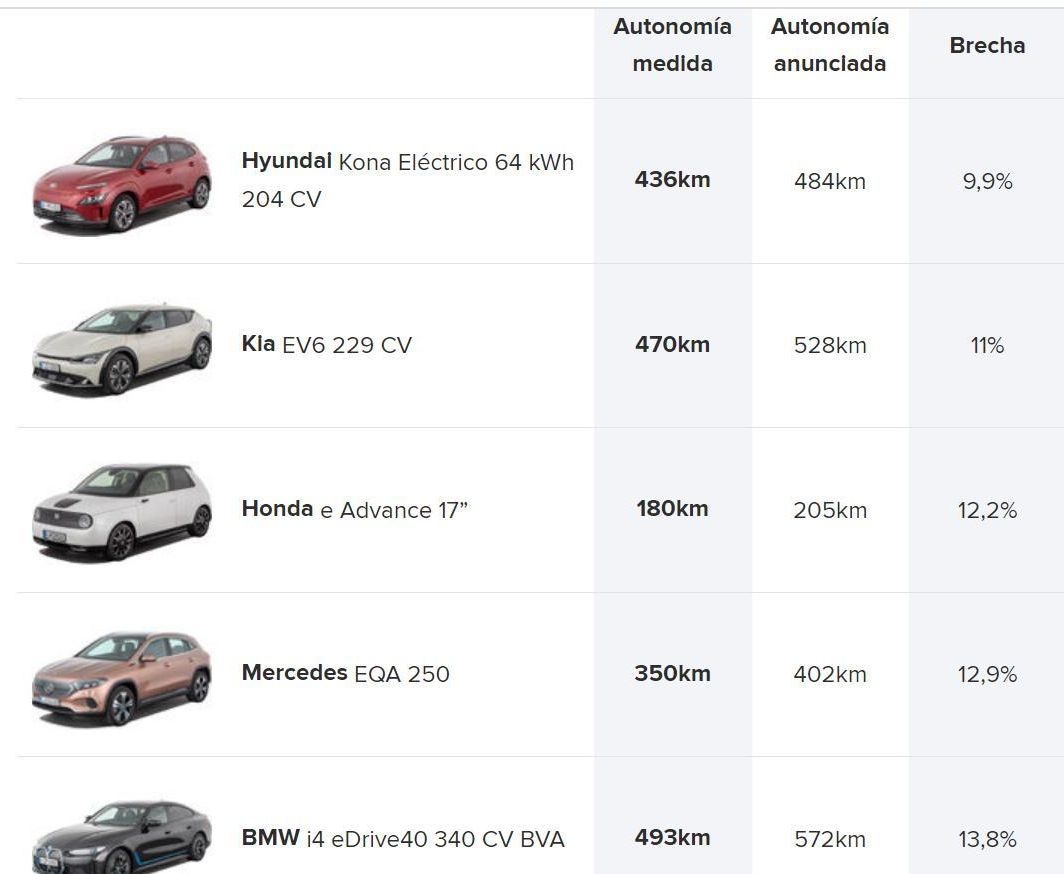Viewport: 1064px width, 874px height.
Task: Select the 9,9% gap value for Hyundai
Action: click(987, 181)
